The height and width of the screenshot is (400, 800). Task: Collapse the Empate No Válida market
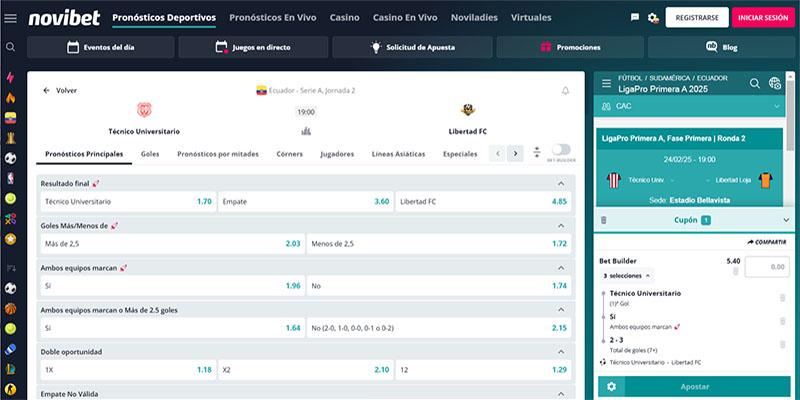(x=561, y=394)
